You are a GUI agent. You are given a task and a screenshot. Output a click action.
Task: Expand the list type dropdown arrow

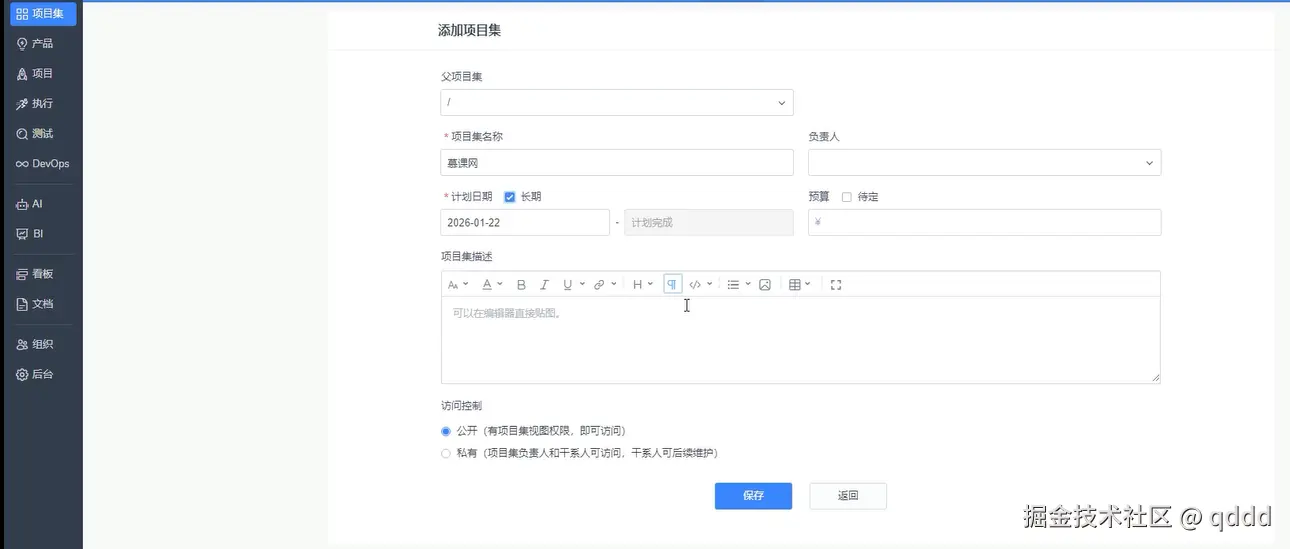tap(748, 285)
